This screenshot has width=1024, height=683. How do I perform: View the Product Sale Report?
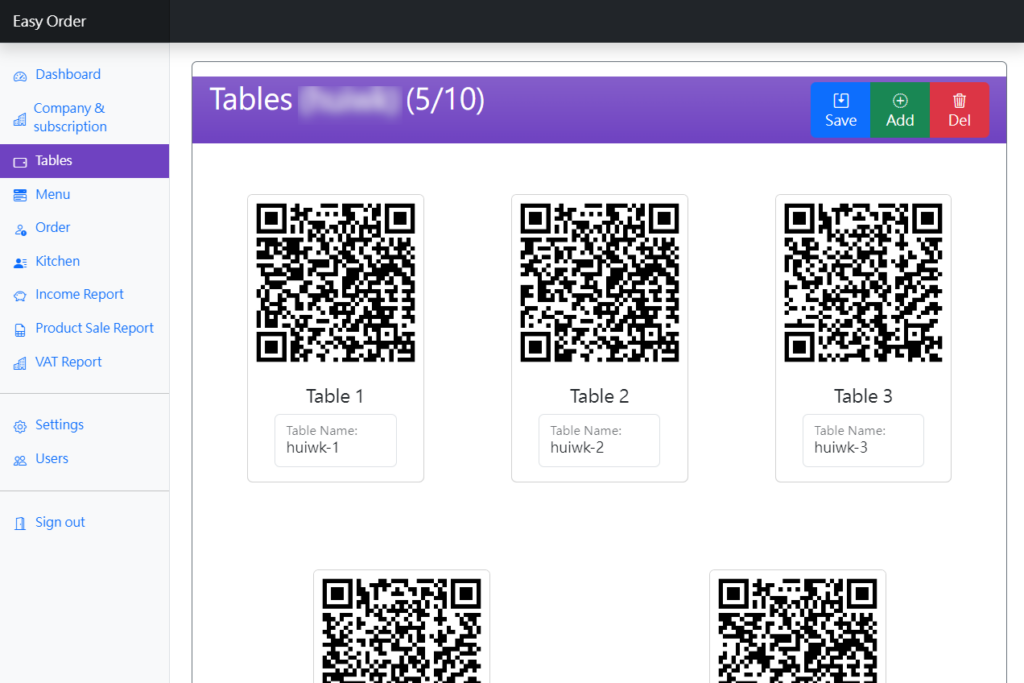pyautogui.click(x=94, y=328)
